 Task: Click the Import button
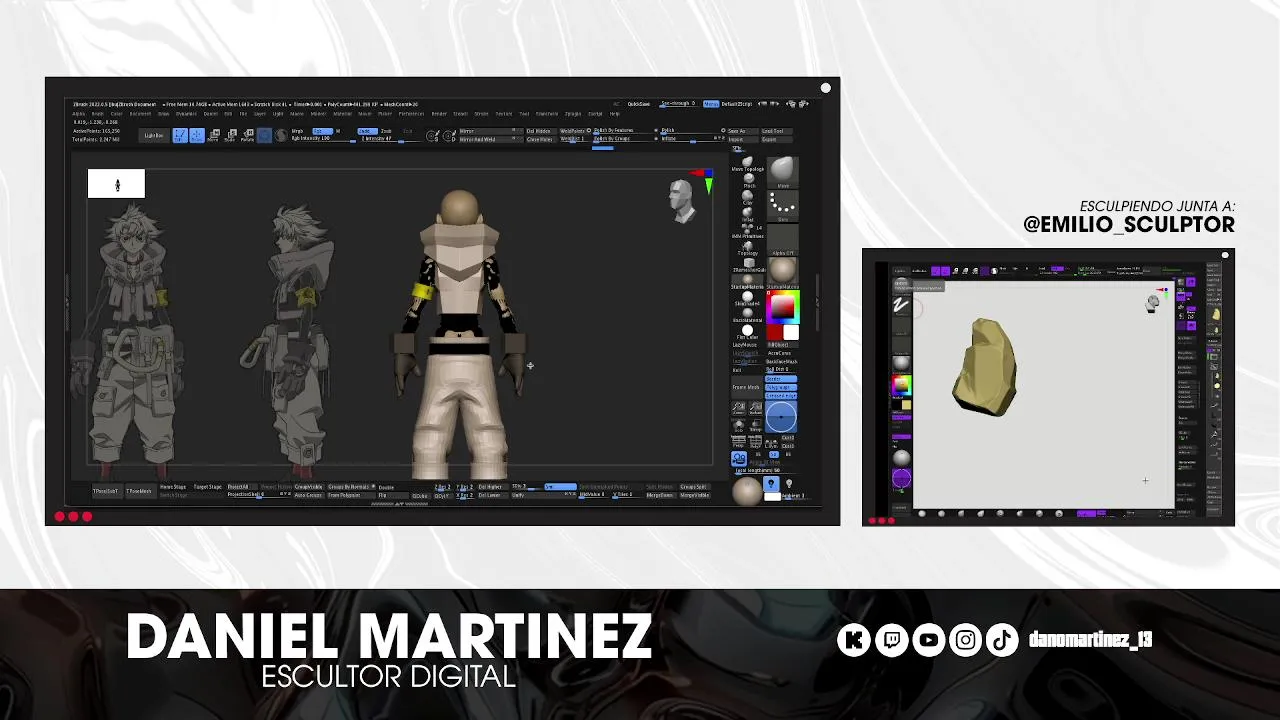point(743,140)
